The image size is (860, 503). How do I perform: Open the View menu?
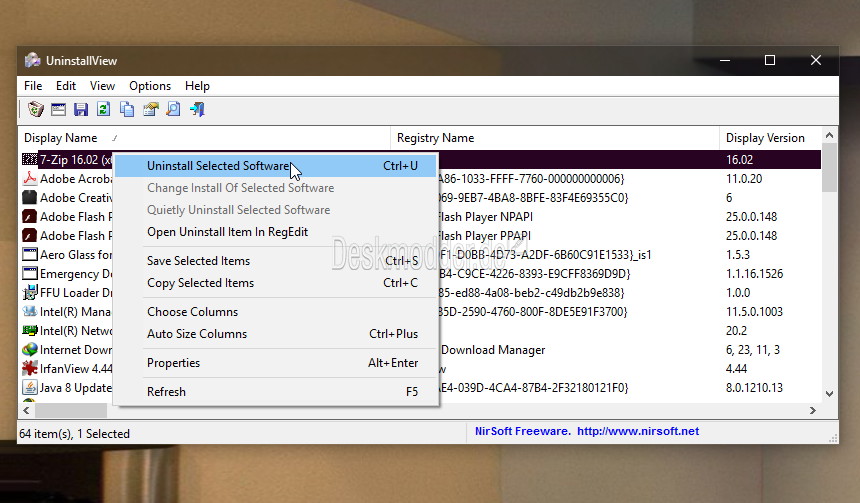coord(103,86)
